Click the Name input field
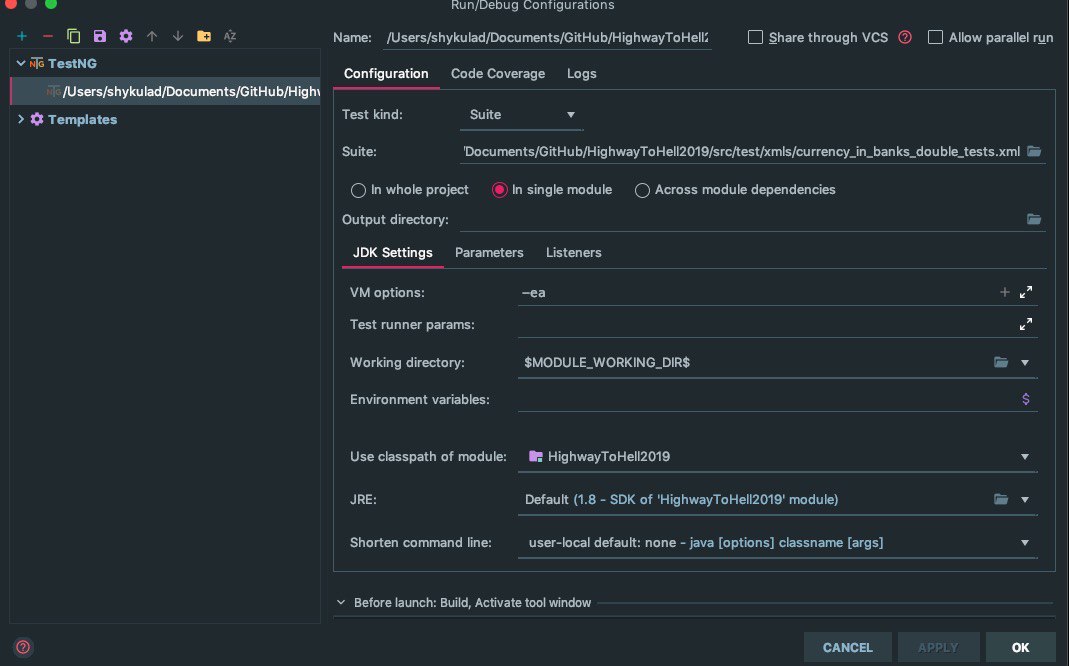 click(x=547, y=37)
